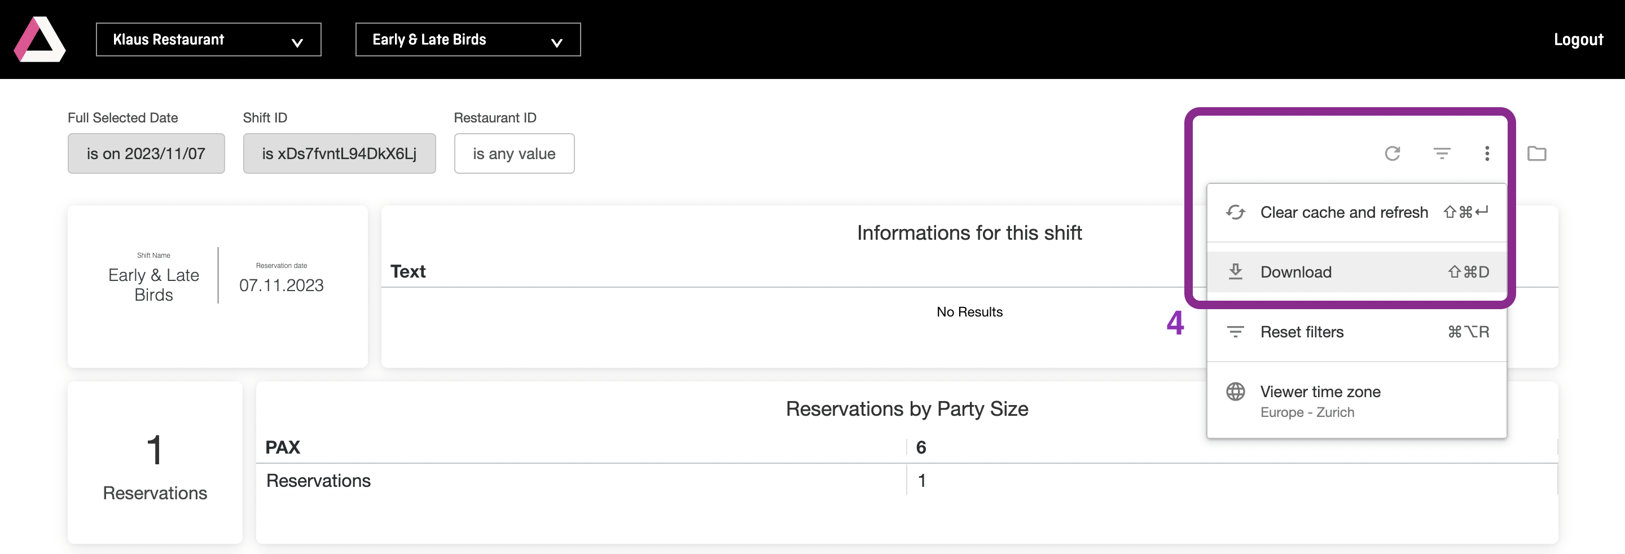Click the download arrow icon in menu
This screenshot has height=554, width=1625.
click(1236, 272)
